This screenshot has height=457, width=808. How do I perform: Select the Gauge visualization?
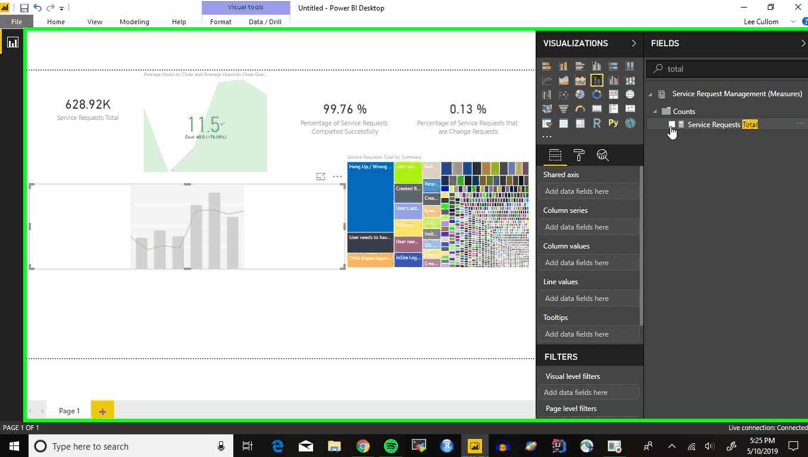580,109
